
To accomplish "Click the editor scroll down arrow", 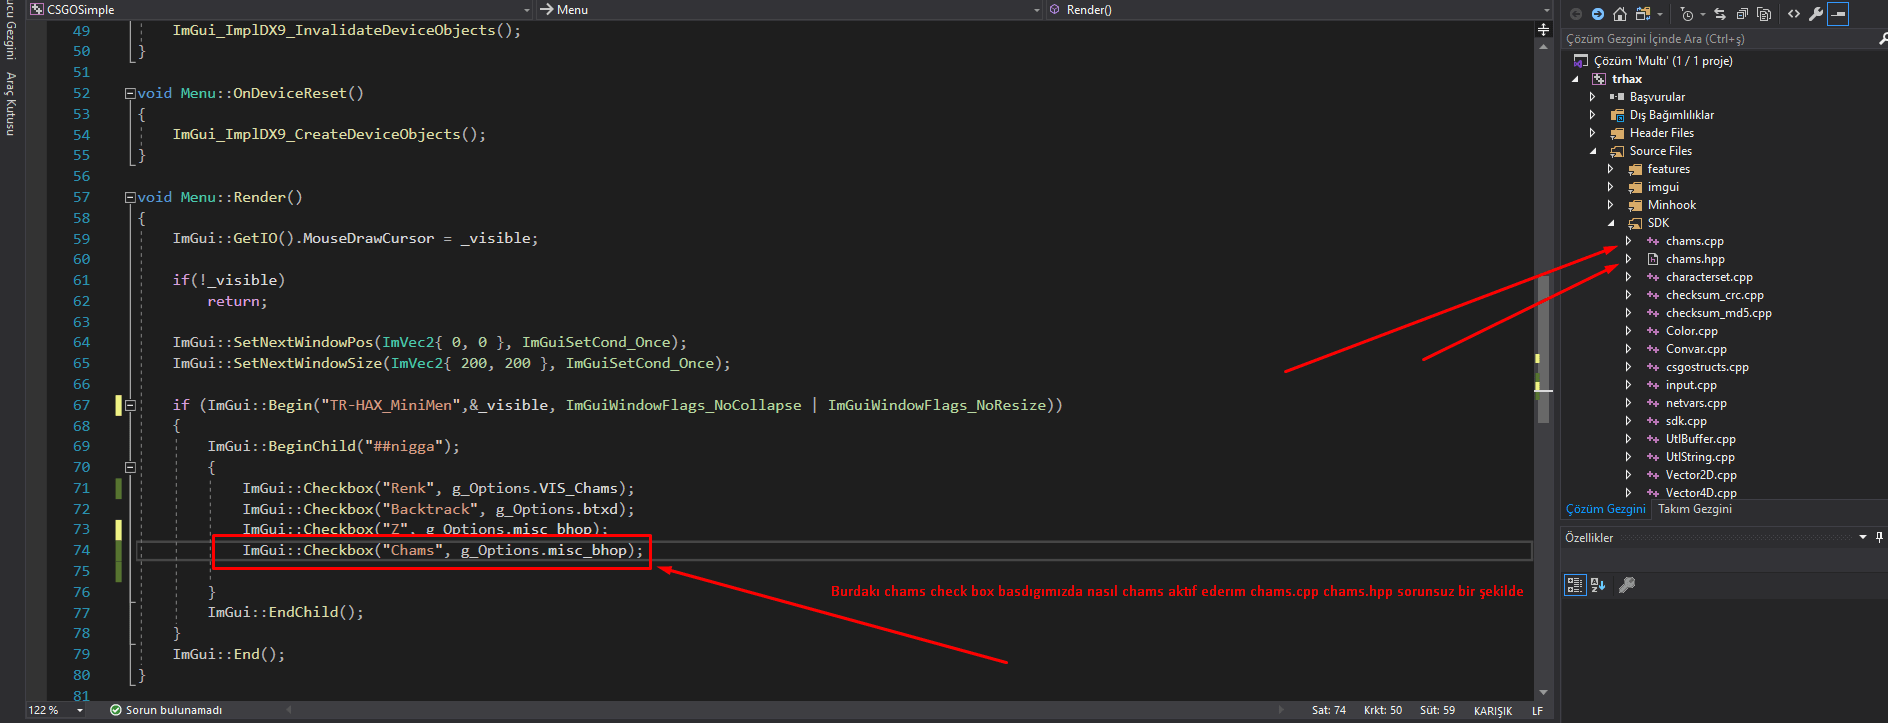I will pos(1543,692).
